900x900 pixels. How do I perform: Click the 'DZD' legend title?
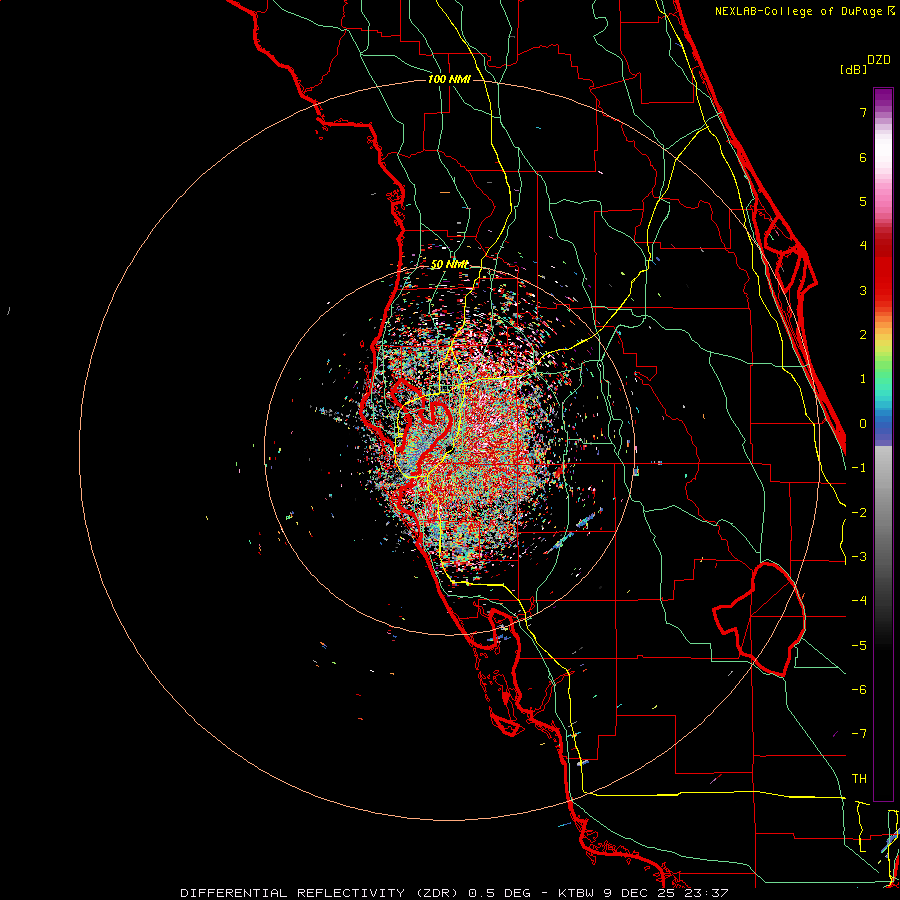(879, 60)
